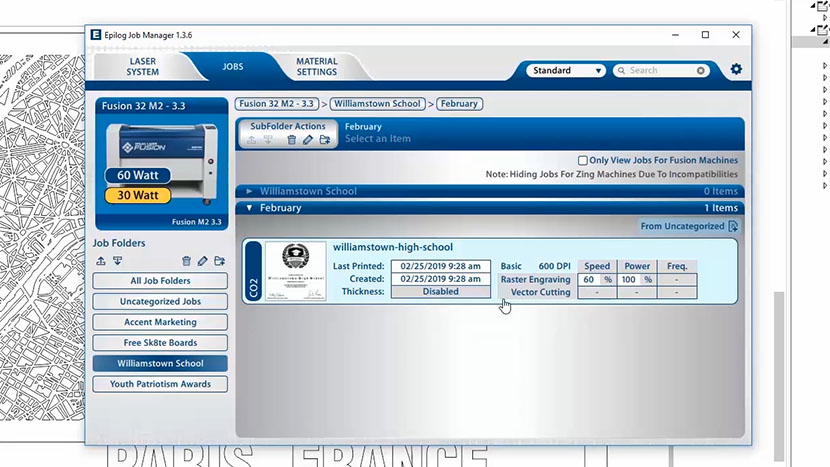This screenshot has width=830, height=467.
Task: Click the Job Folders delete trash icon
Action: [185, 261]
